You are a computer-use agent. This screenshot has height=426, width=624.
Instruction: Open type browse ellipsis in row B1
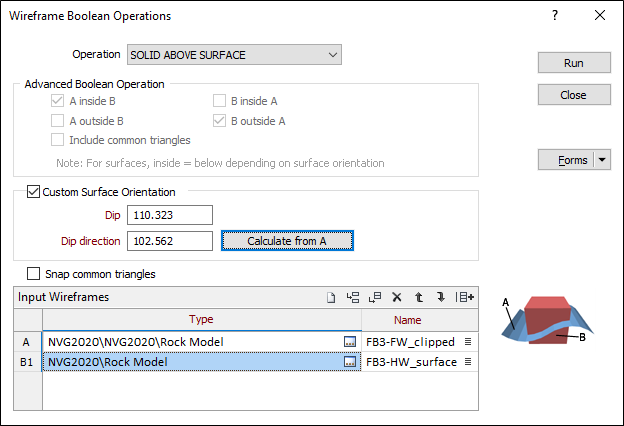pos(350,362)
